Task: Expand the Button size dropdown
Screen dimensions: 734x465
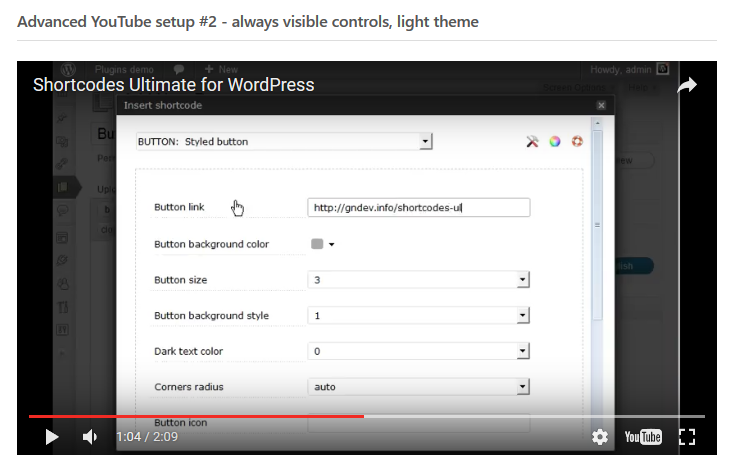Action: [418, 280]
